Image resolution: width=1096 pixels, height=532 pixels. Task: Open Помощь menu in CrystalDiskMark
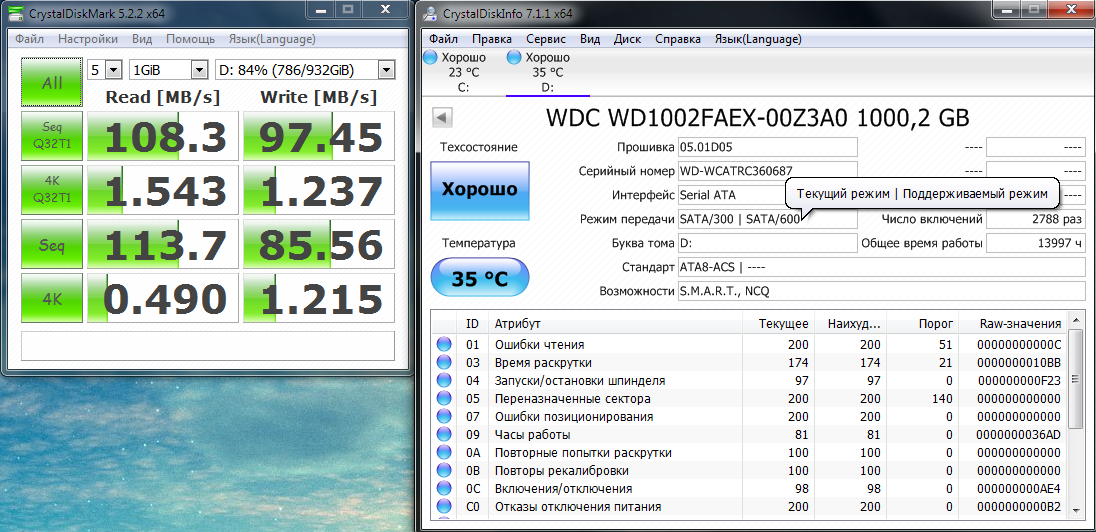[191, 39]
